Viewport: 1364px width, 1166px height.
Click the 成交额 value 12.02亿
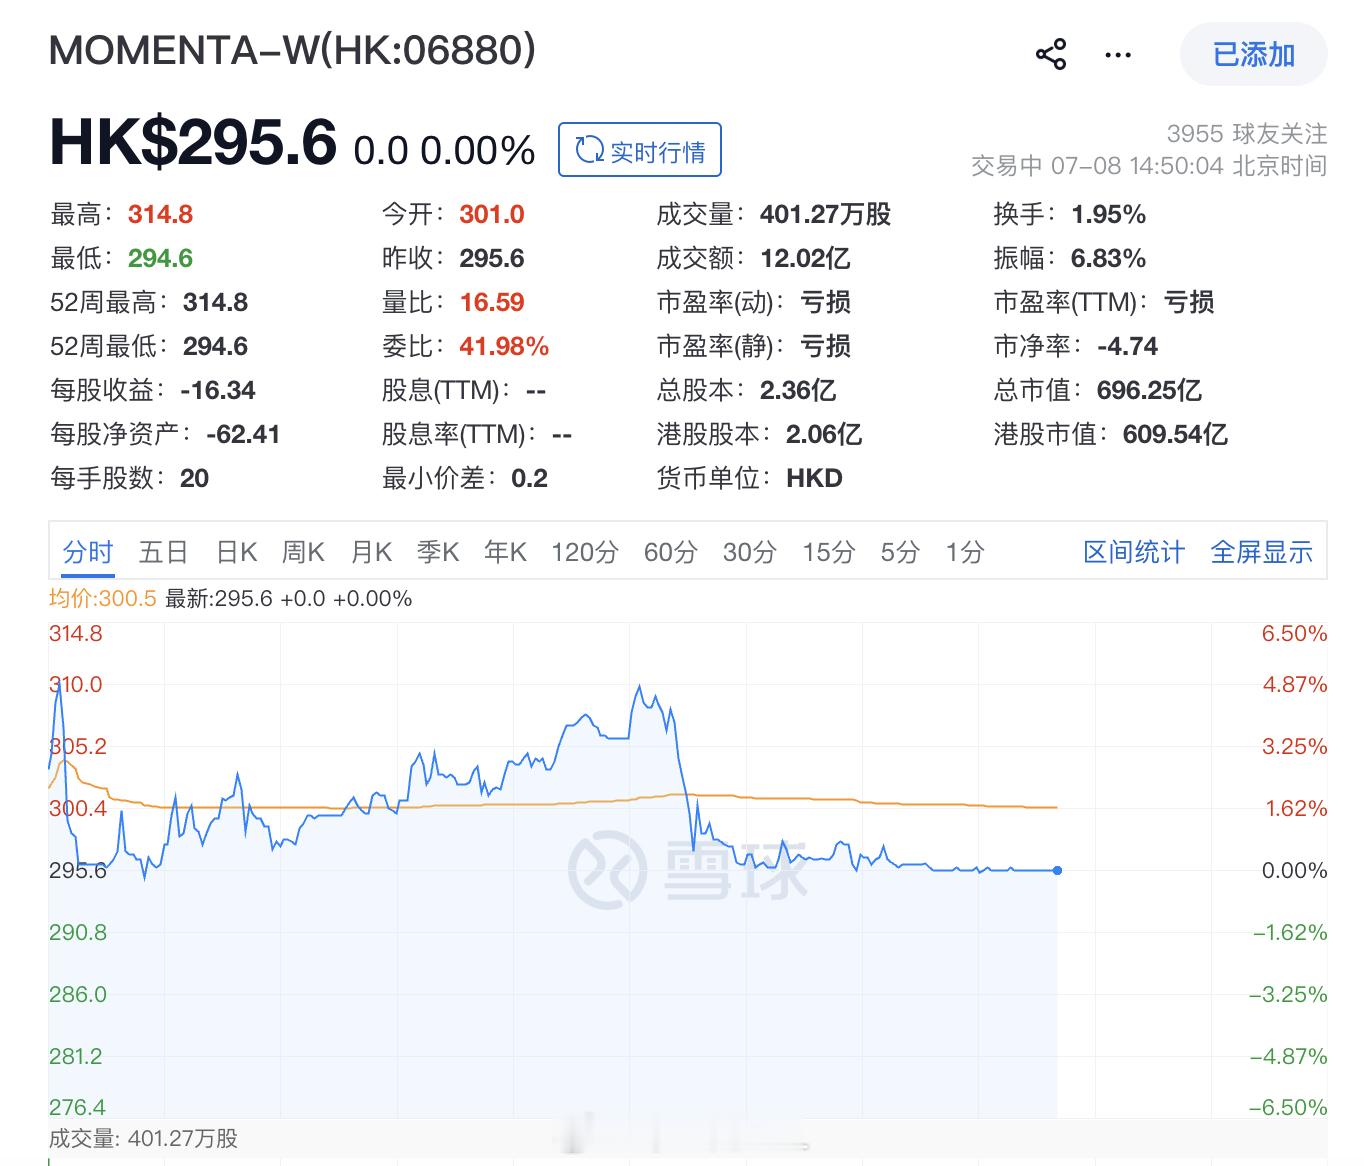tap(805, 258)
